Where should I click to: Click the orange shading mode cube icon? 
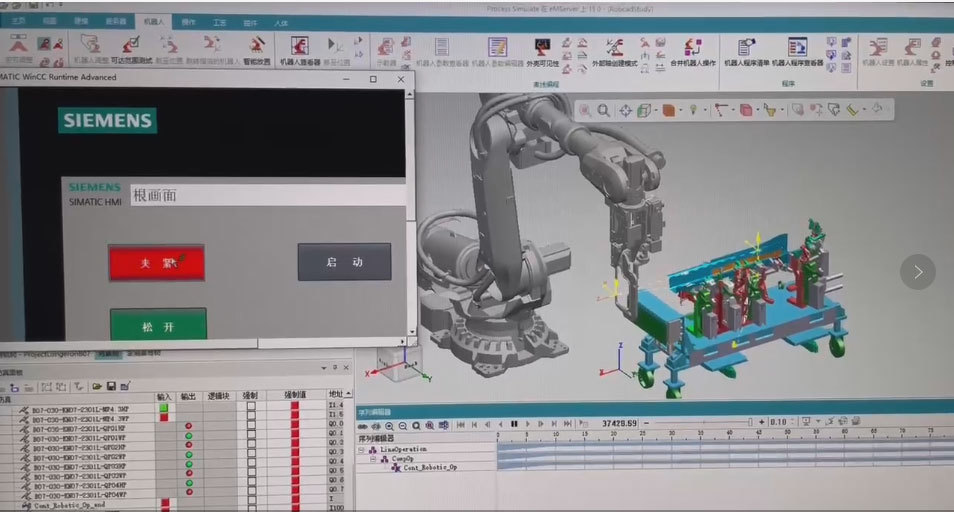point(669,111)
